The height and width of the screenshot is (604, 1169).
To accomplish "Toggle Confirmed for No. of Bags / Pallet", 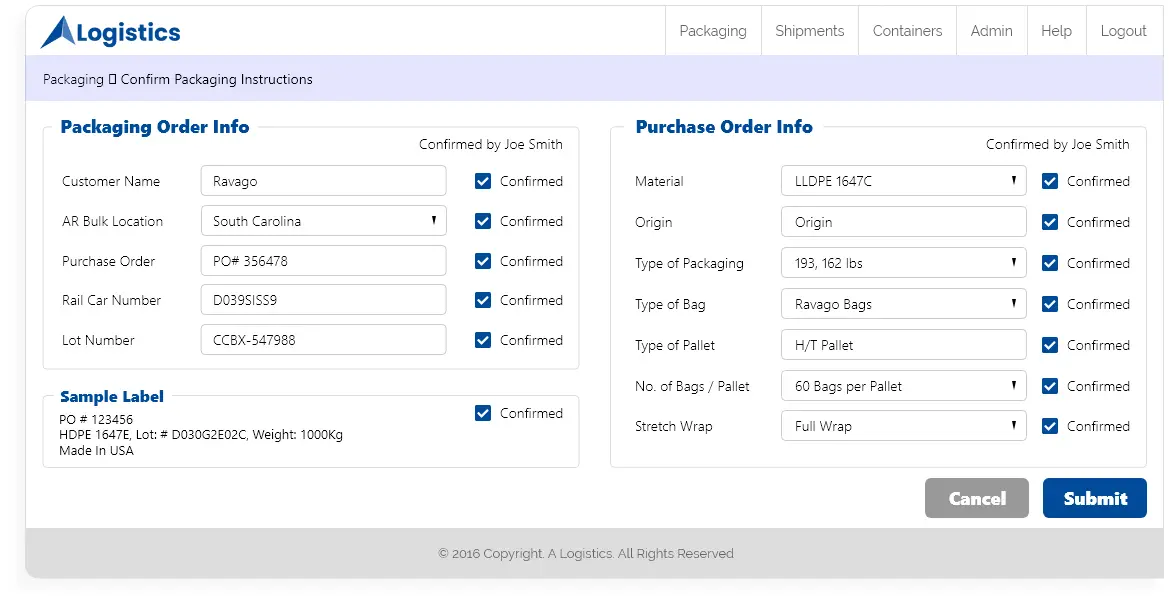I will pyautogui.click(x=1050, y=386).
